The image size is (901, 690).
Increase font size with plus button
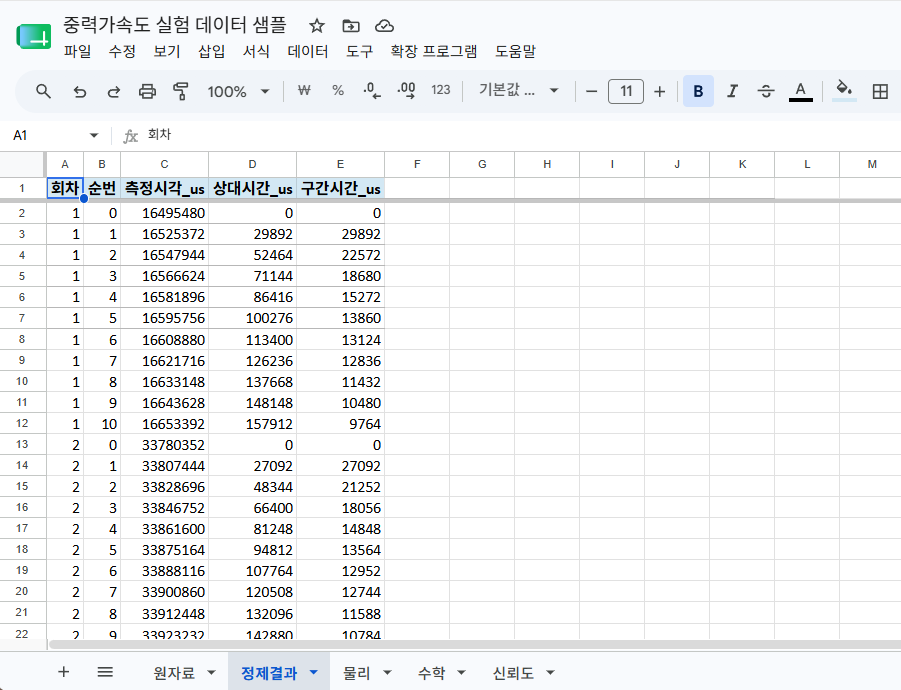coord(660,91)
